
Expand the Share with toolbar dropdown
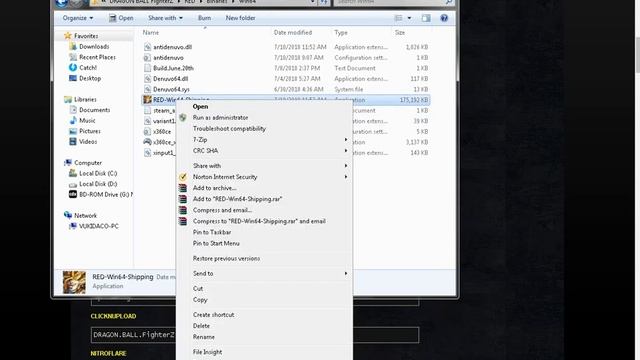click(165, 18)
